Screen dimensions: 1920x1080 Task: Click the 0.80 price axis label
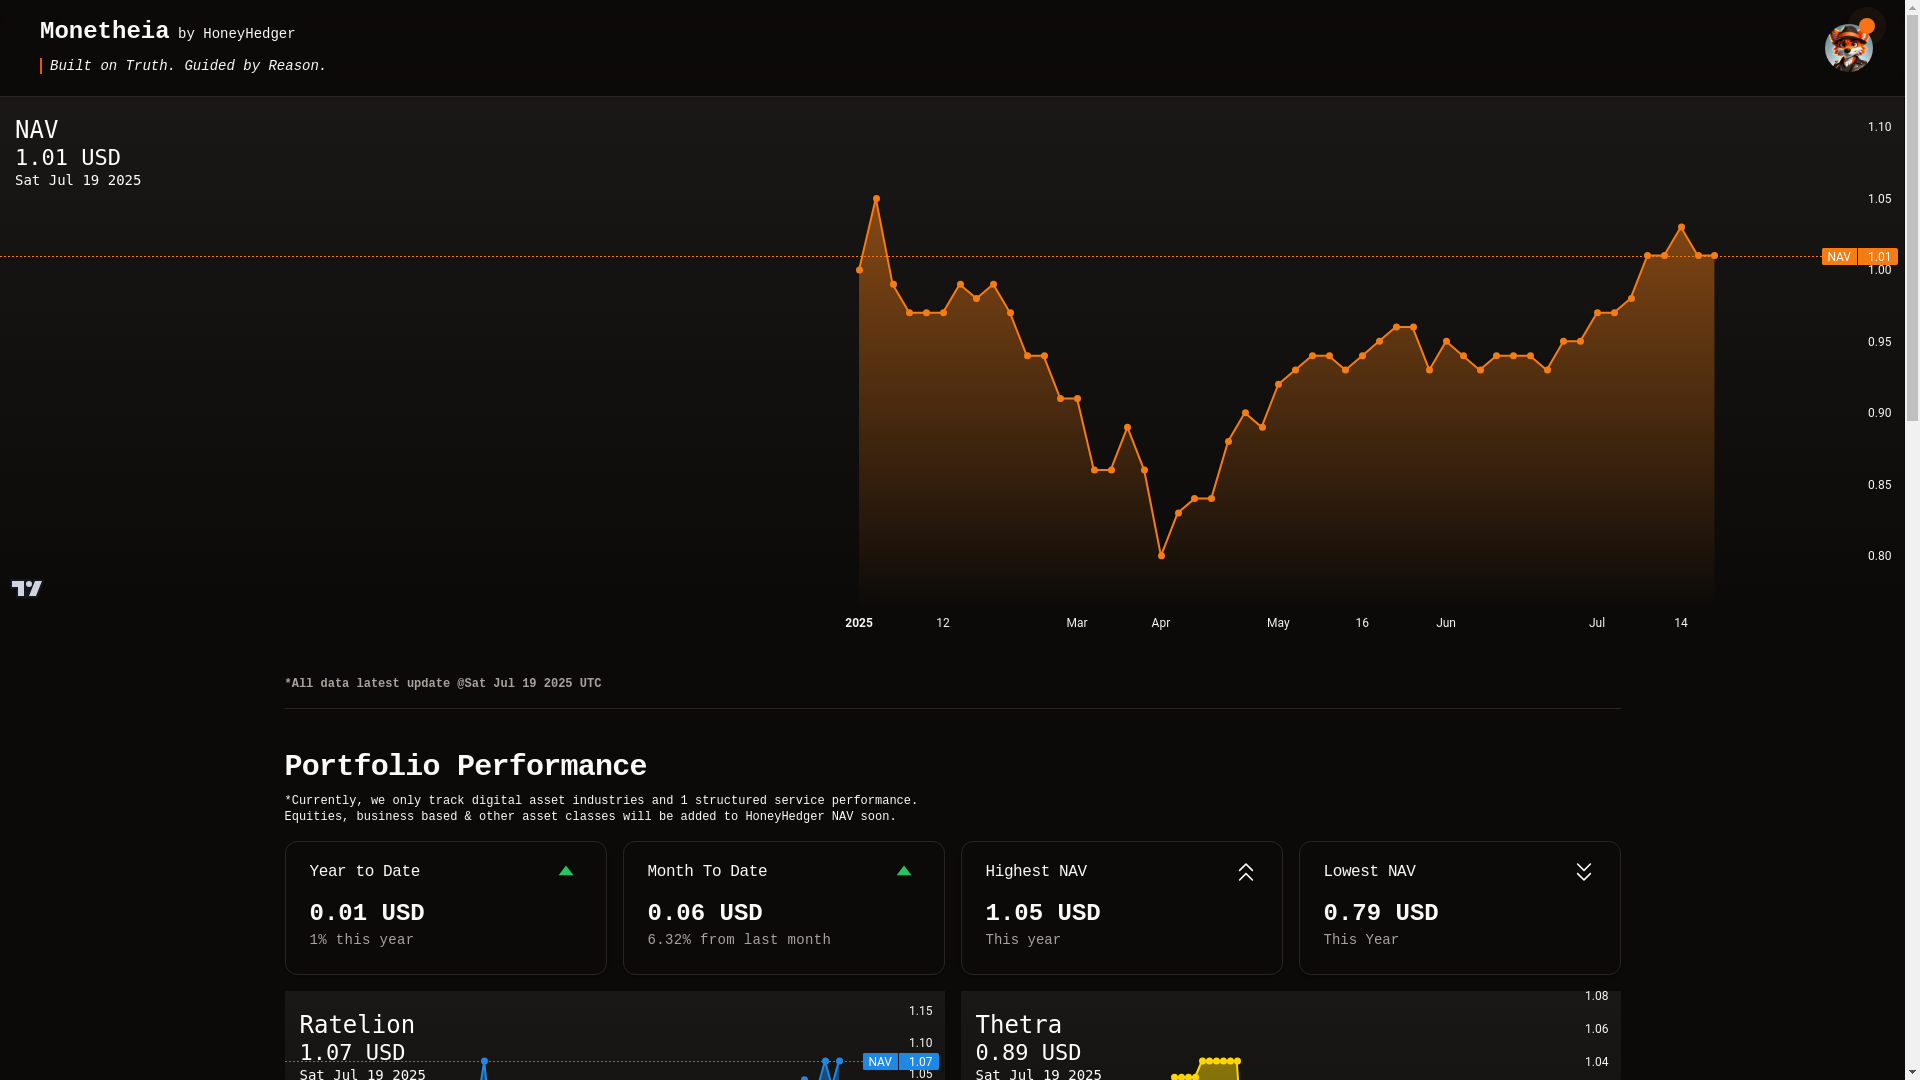(1880, 556)
